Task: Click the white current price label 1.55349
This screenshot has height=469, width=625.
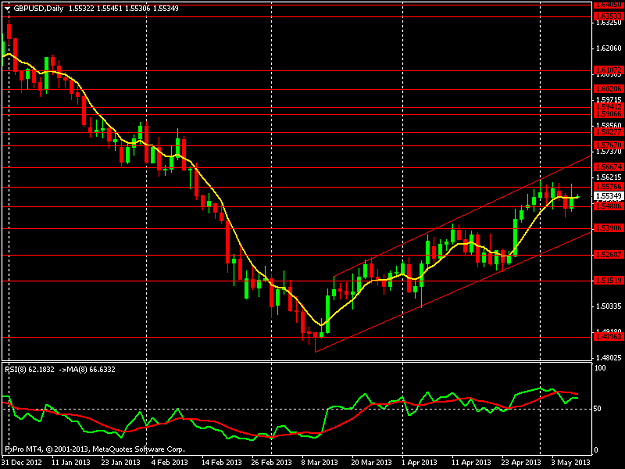Action: [x=608, y=196]
